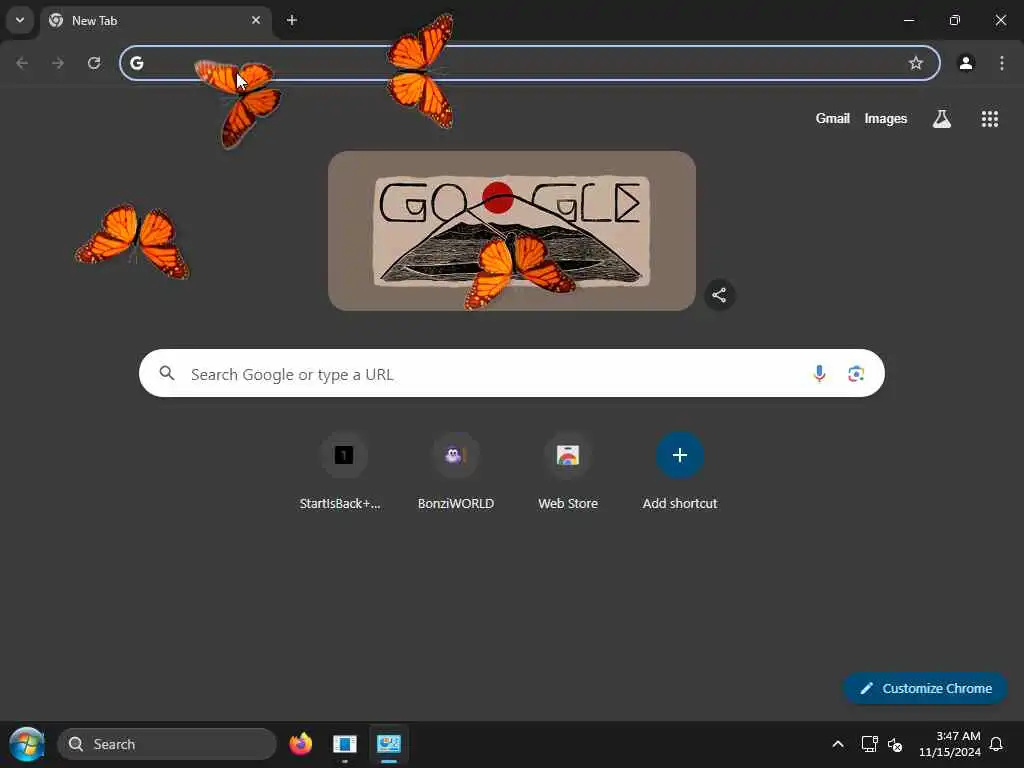This screenshot has width=1024, height=768.
Task: Expand hidden system tray icons chevron
Action: [x=838, y=744]
